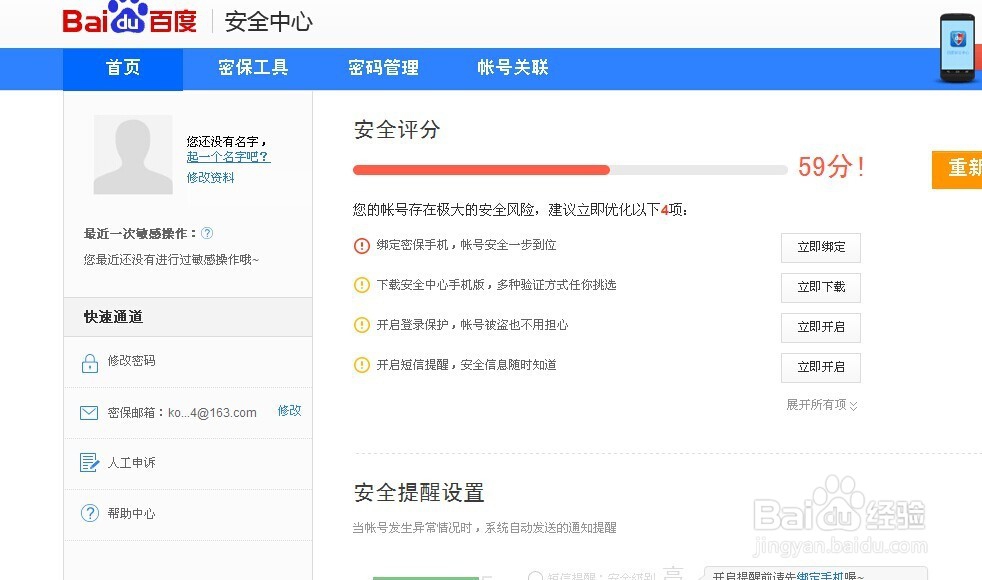Click the red security score progress bar
982x580 pixels.
[x=481, y=170]
